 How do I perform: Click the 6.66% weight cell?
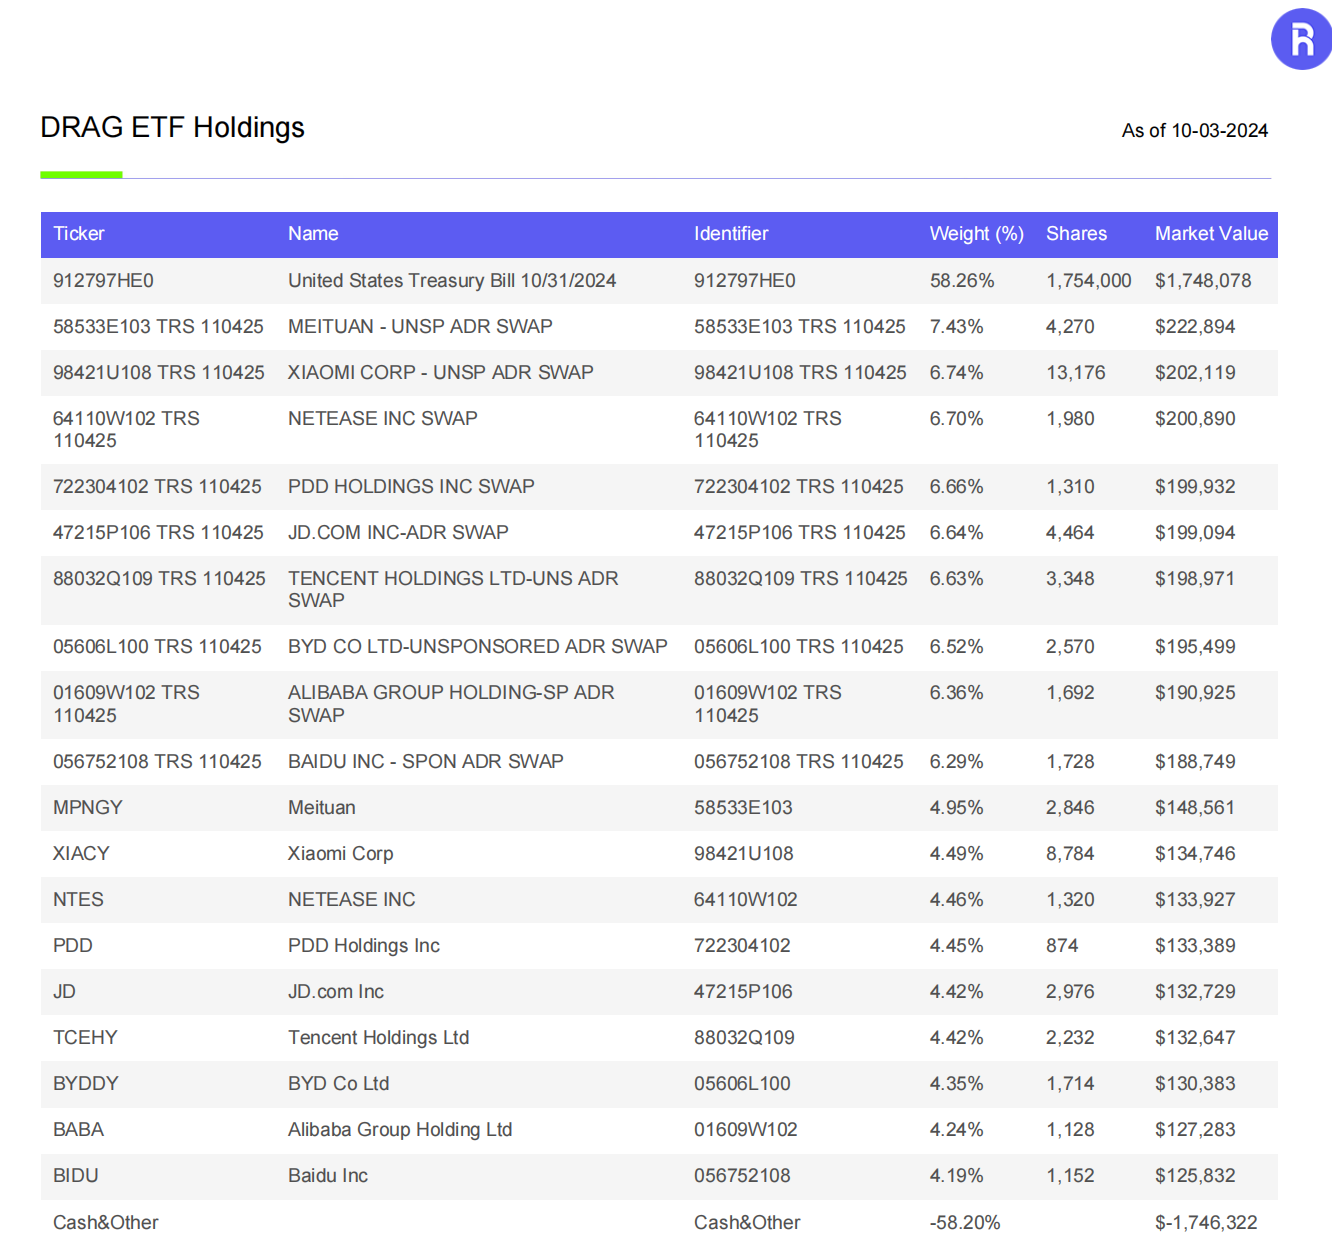click(956, 487)
